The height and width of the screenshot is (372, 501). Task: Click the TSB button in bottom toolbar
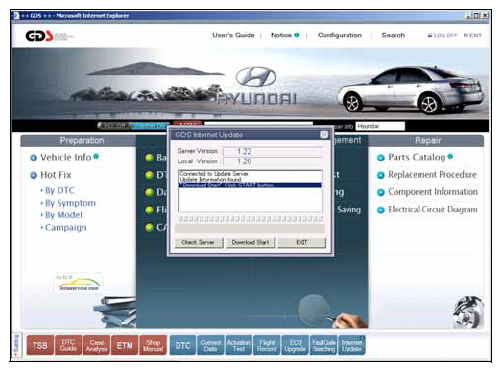pos(40,345)
